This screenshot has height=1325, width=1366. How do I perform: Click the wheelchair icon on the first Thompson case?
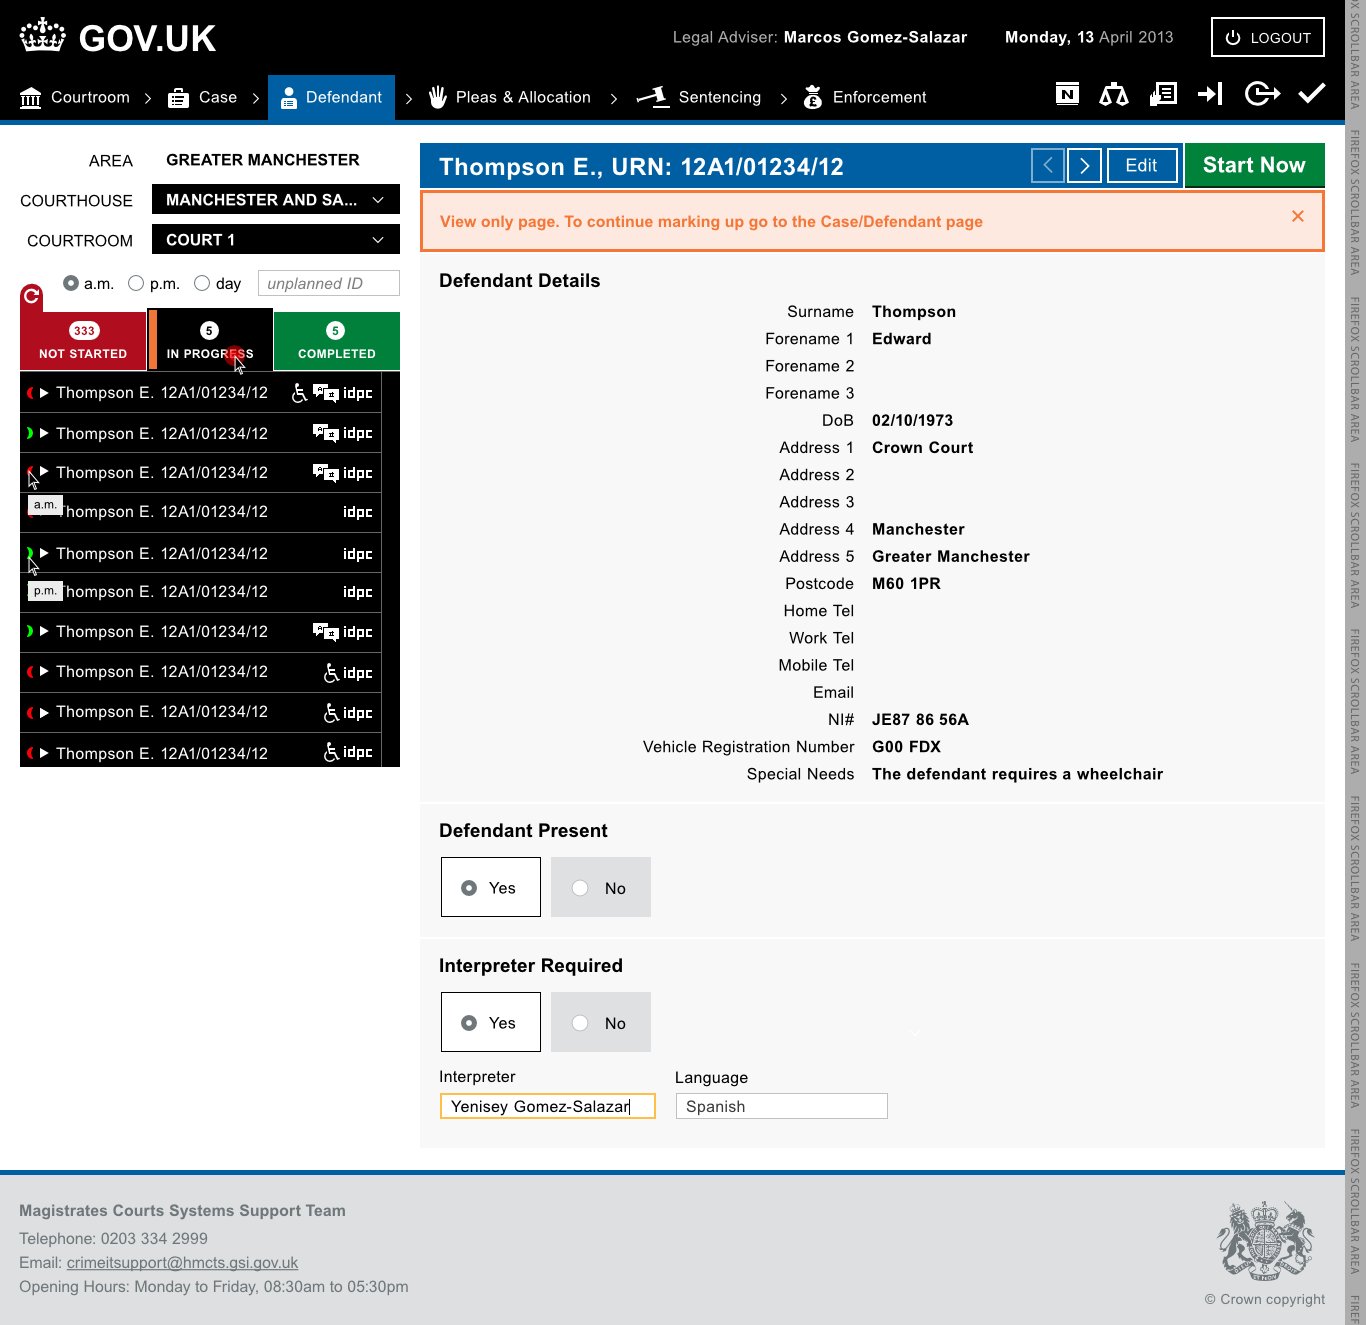pyautogui.click(x=299, y=393)
